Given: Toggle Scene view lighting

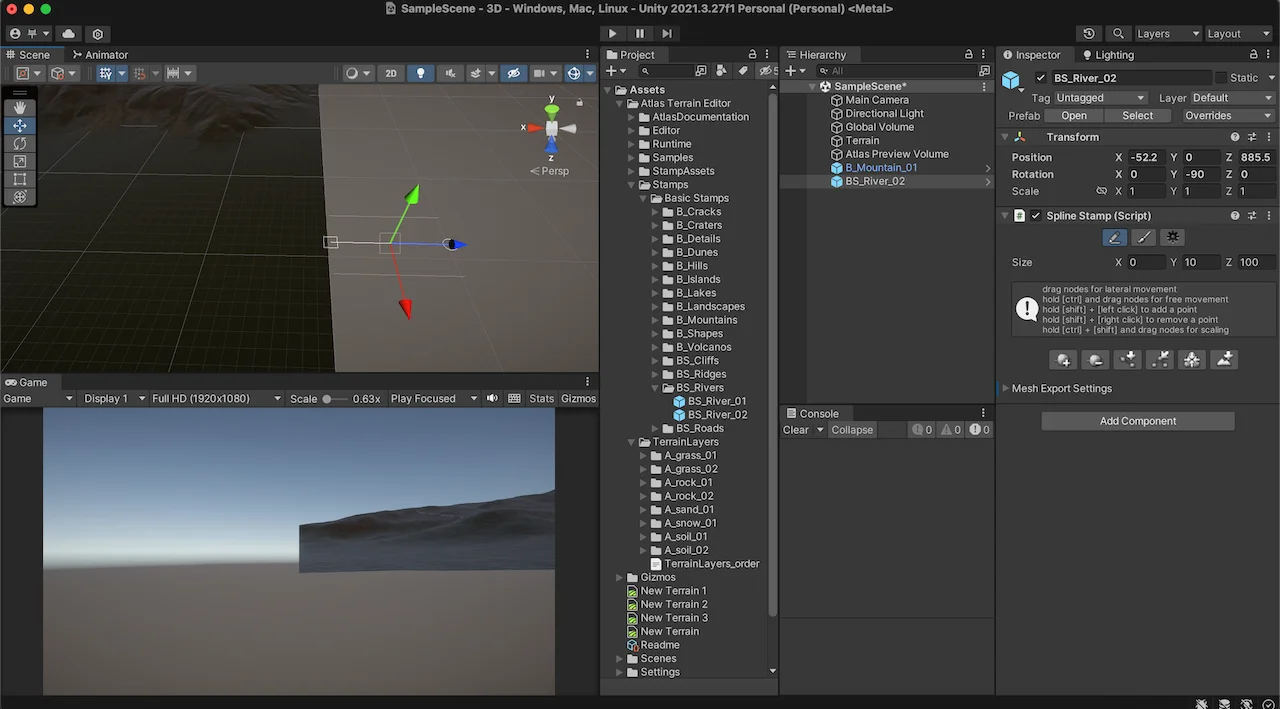Looking at the screenshot, I should point(420,73).
